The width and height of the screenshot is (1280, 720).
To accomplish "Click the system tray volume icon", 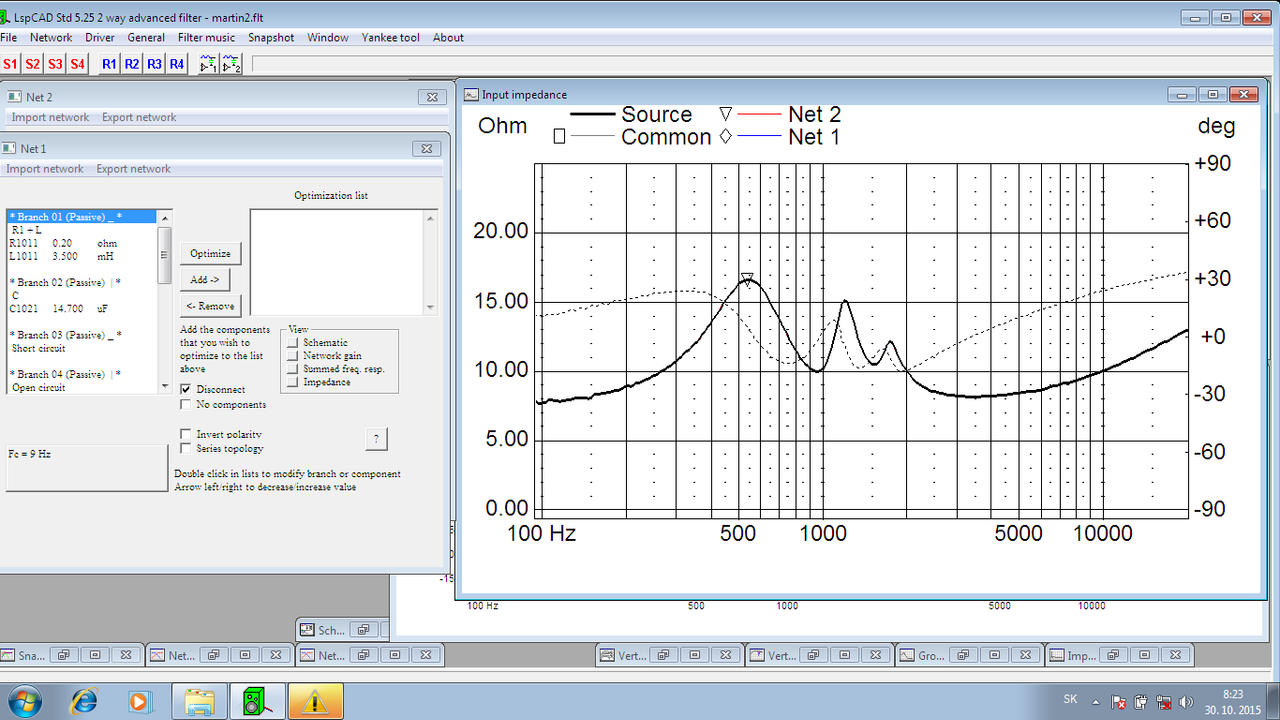I will click(1187, 702).
